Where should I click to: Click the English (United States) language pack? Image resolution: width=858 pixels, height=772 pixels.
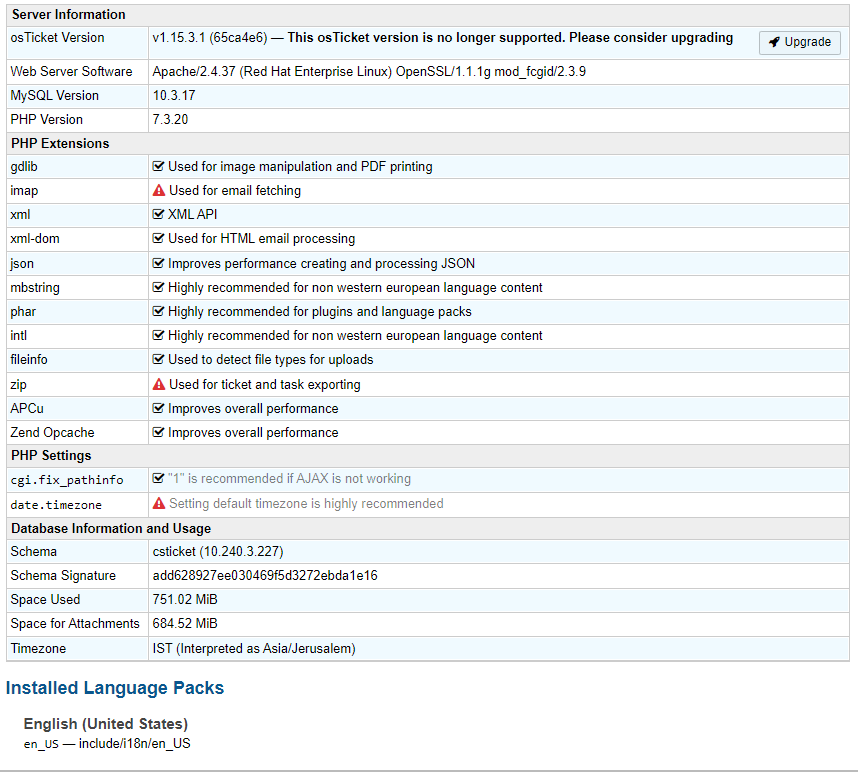coord(106,723)
